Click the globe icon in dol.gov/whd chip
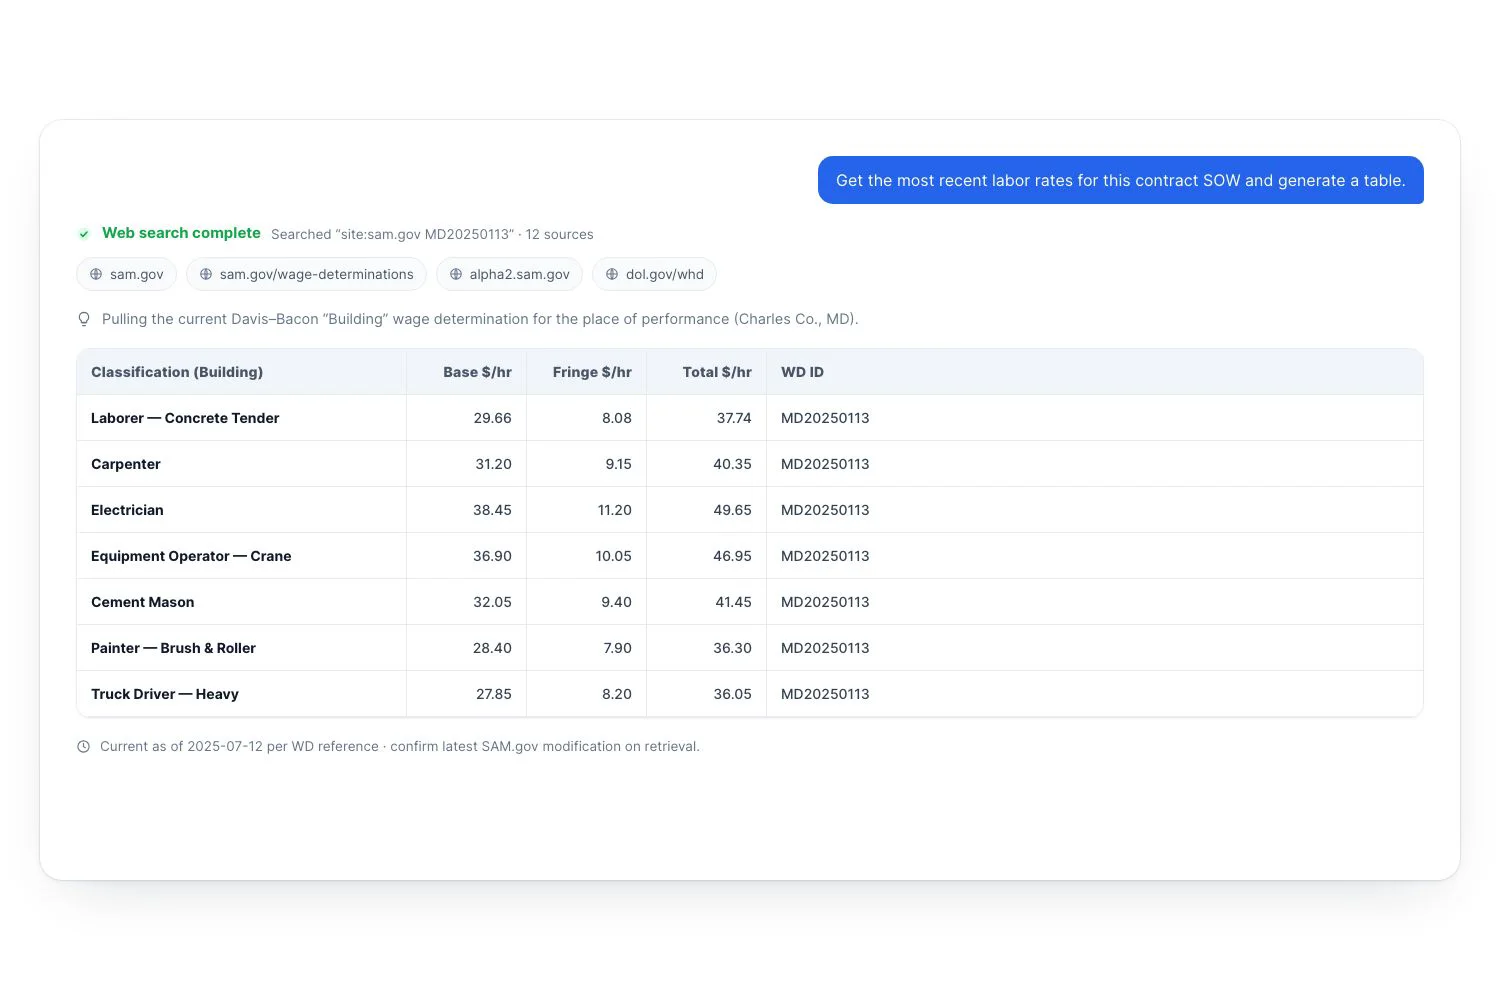The width and height of the screenshot is (1500, 1000). pos(612,274)
